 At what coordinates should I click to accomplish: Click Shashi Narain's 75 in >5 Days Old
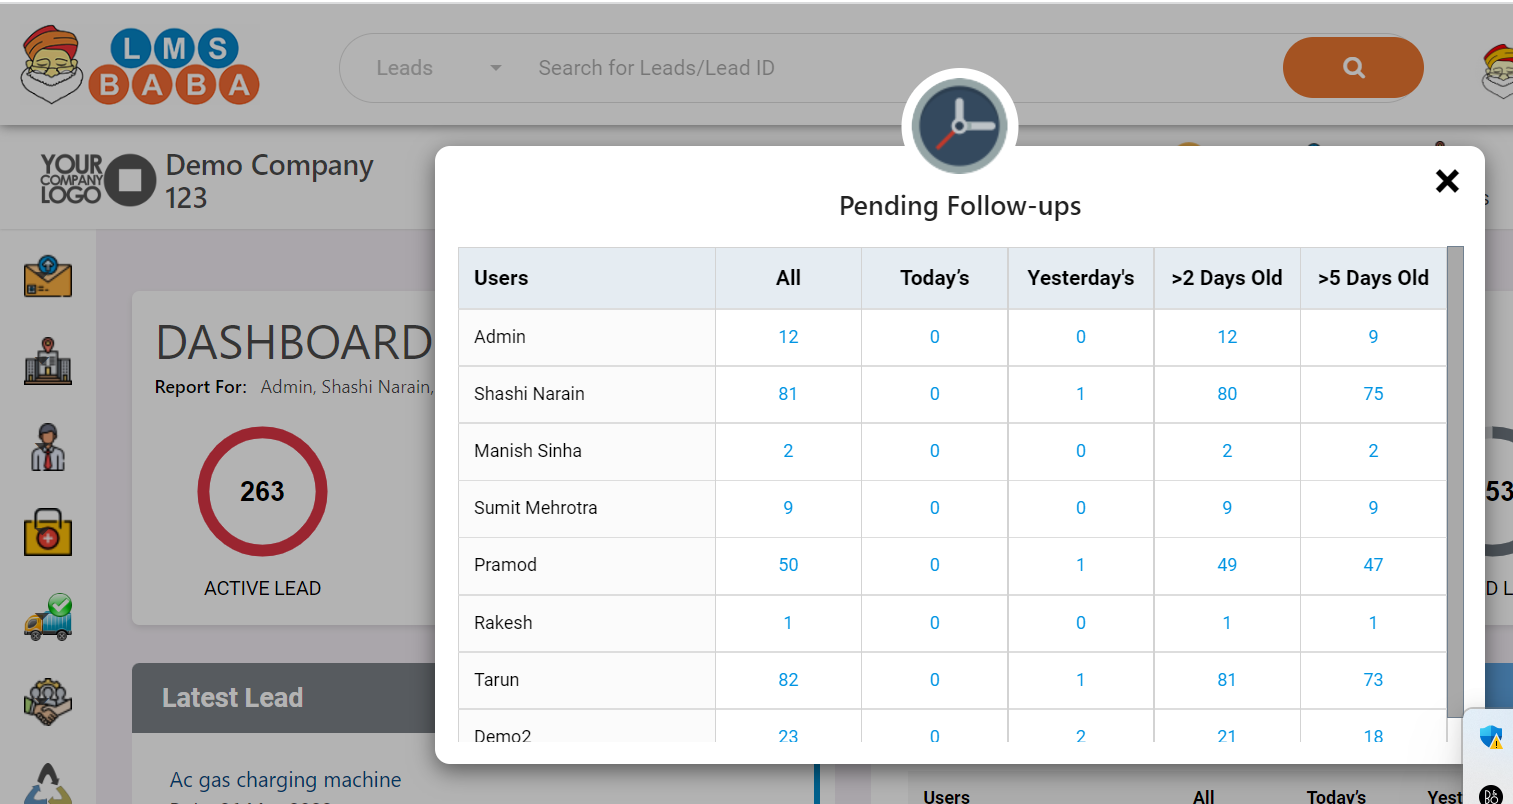(x=1373, y=393)
